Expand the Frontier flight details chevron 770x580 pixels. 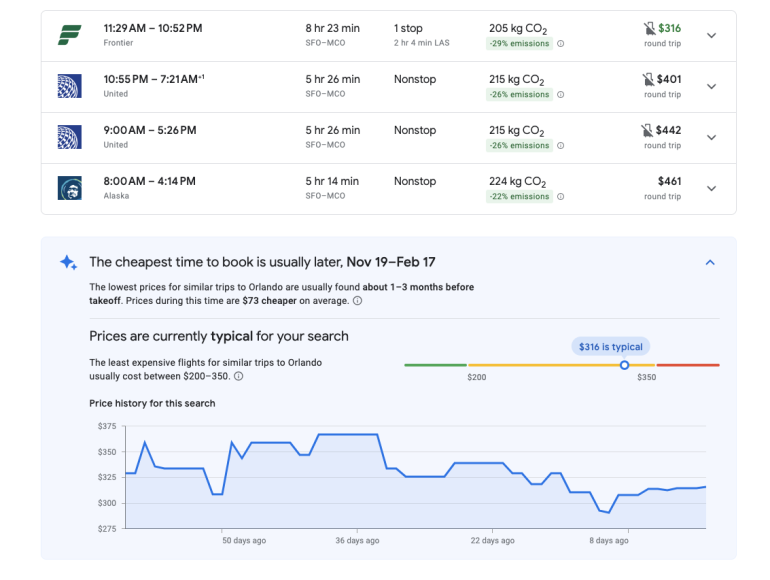click(711, 36)
